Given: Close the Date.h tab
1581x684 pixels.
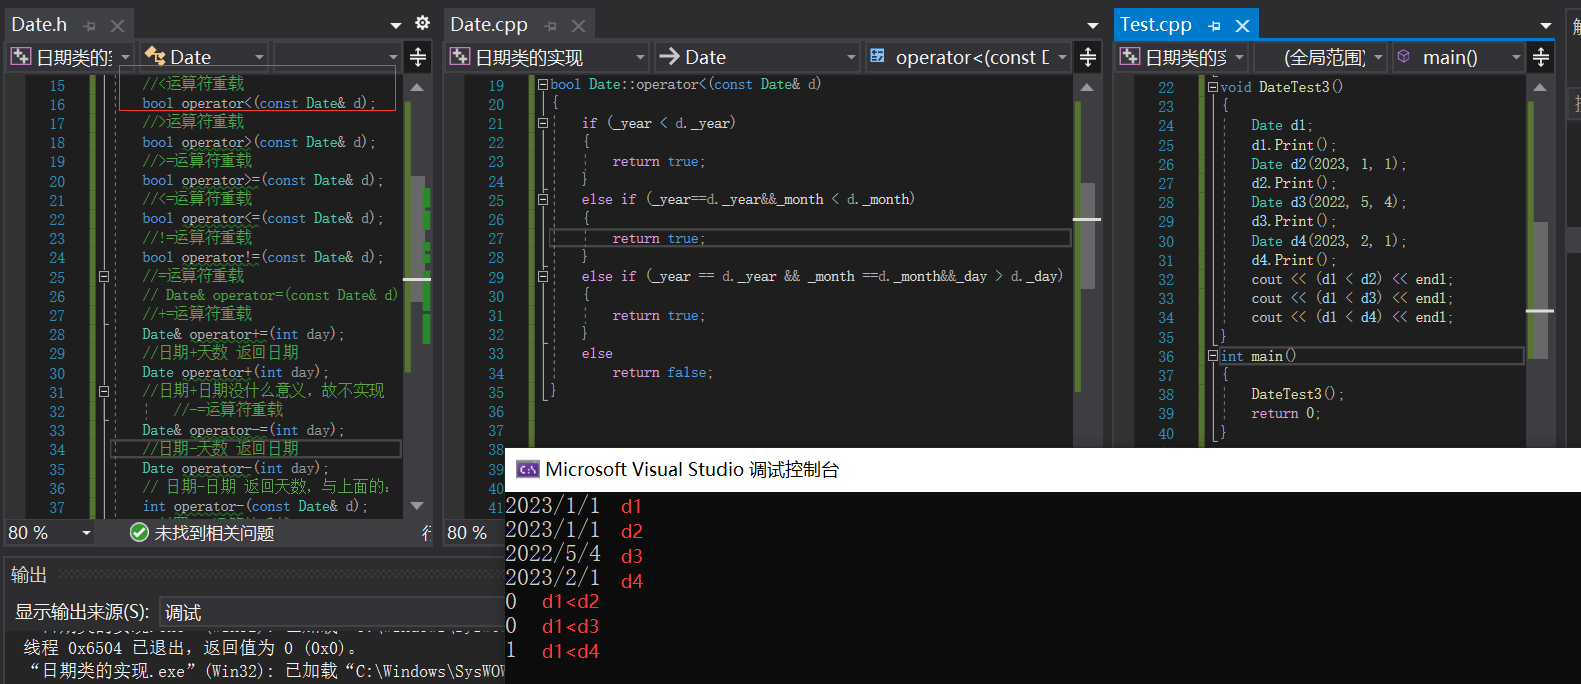Looking at the screenshot, I should (117, 25).
